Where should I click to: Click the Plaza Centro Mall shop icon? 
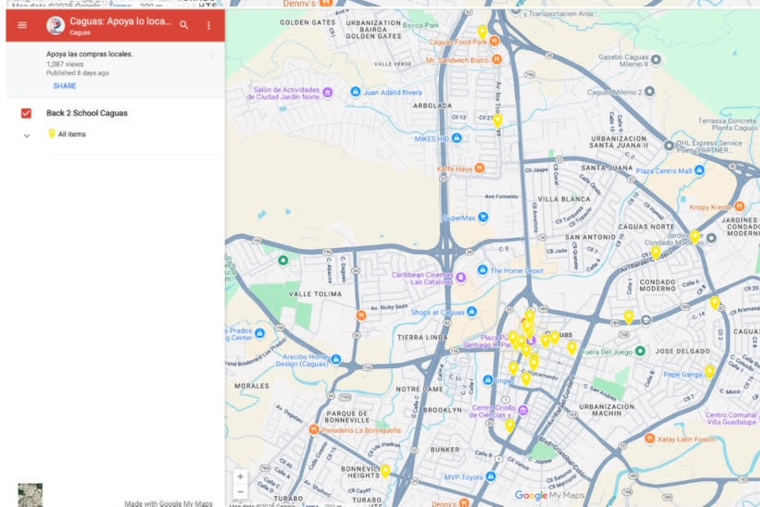tap(699, 170)
